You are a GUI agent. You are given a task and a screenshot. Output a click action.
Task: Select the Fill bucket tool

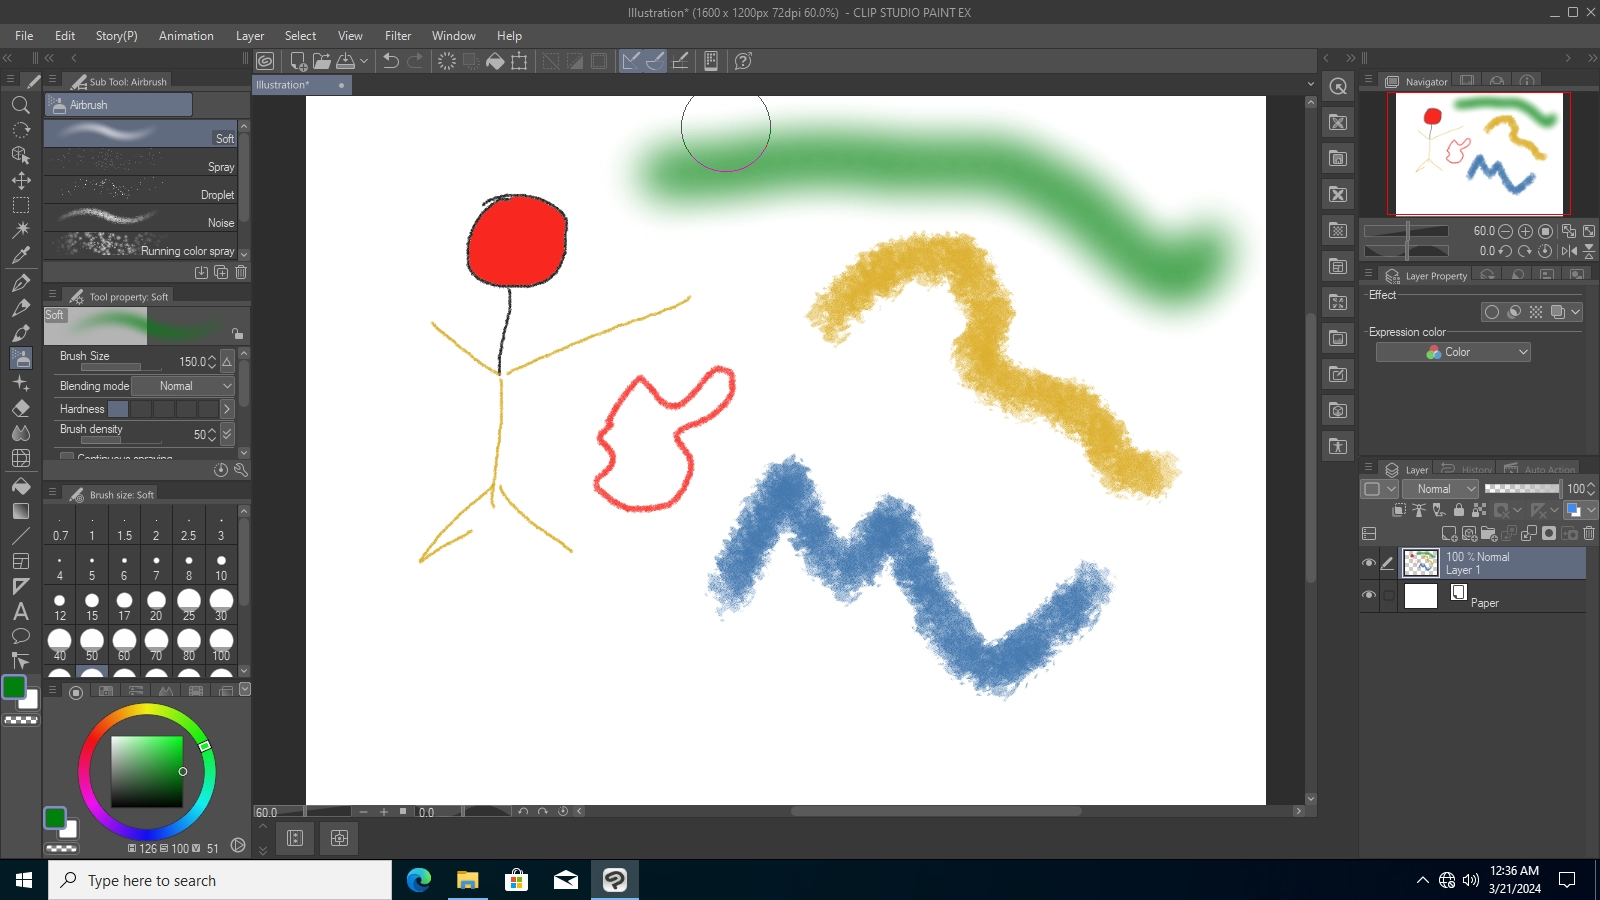point(21,485)
